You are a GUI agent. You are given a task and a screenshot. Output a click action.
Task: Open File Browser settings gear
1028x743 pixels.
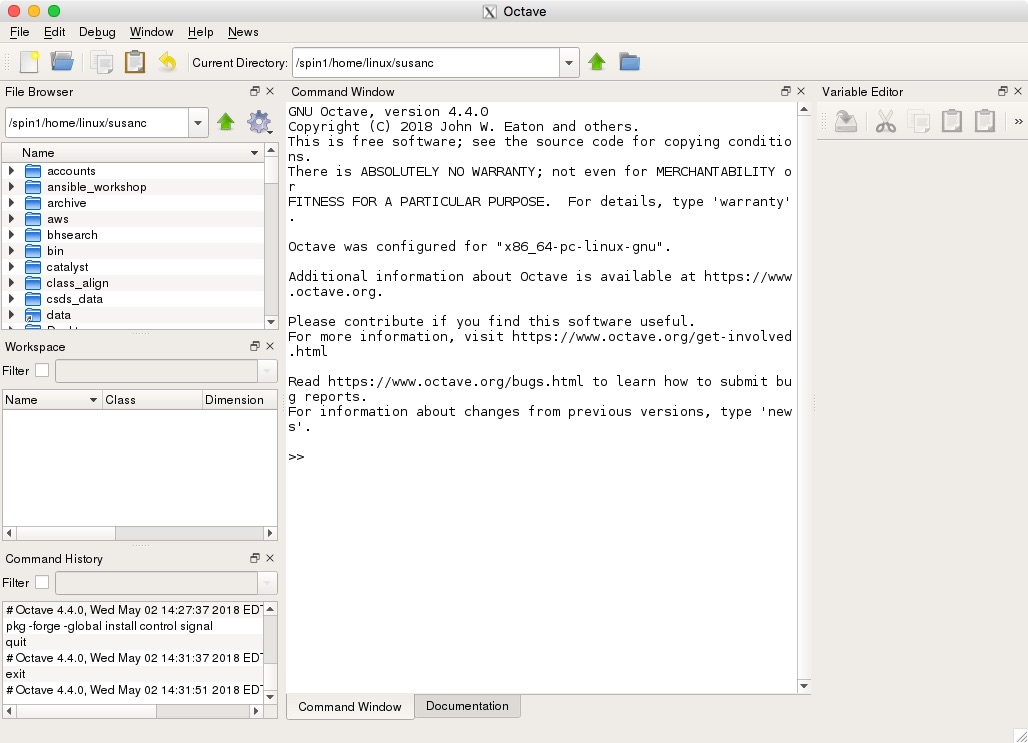point(259,123)
